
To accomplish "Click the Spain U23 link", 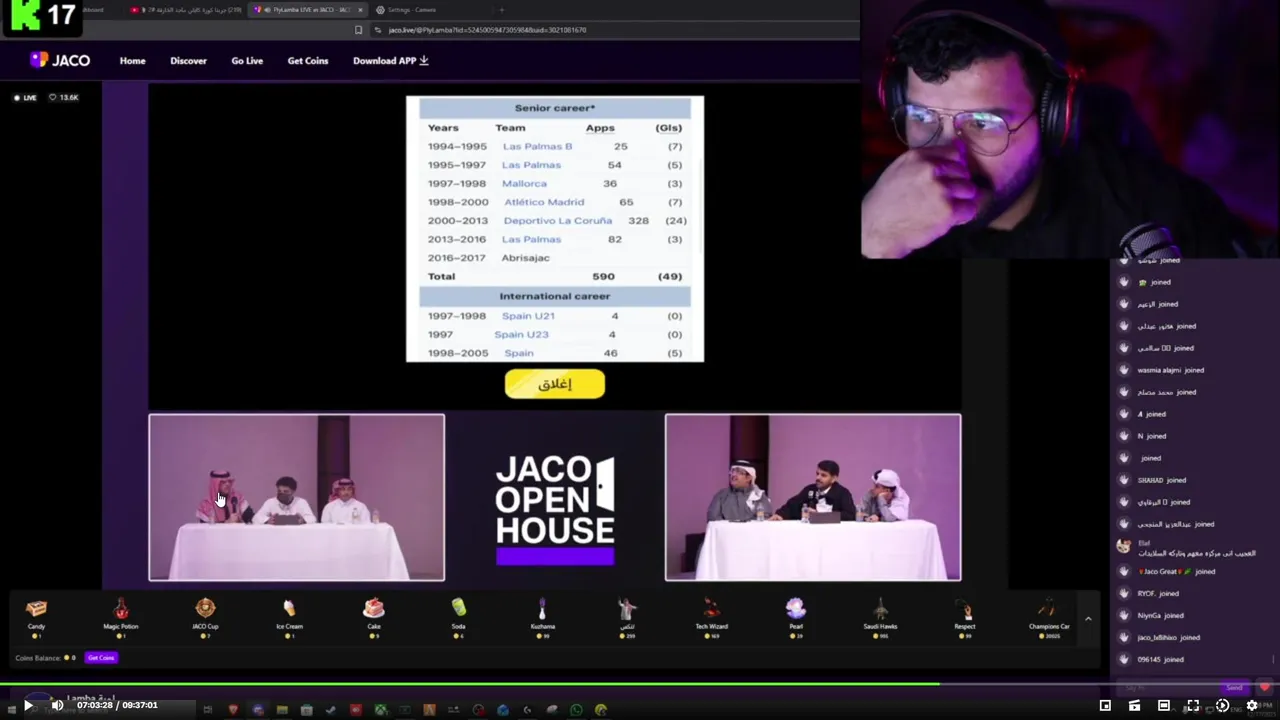I will pyautogui.click(x=521, y=335).
